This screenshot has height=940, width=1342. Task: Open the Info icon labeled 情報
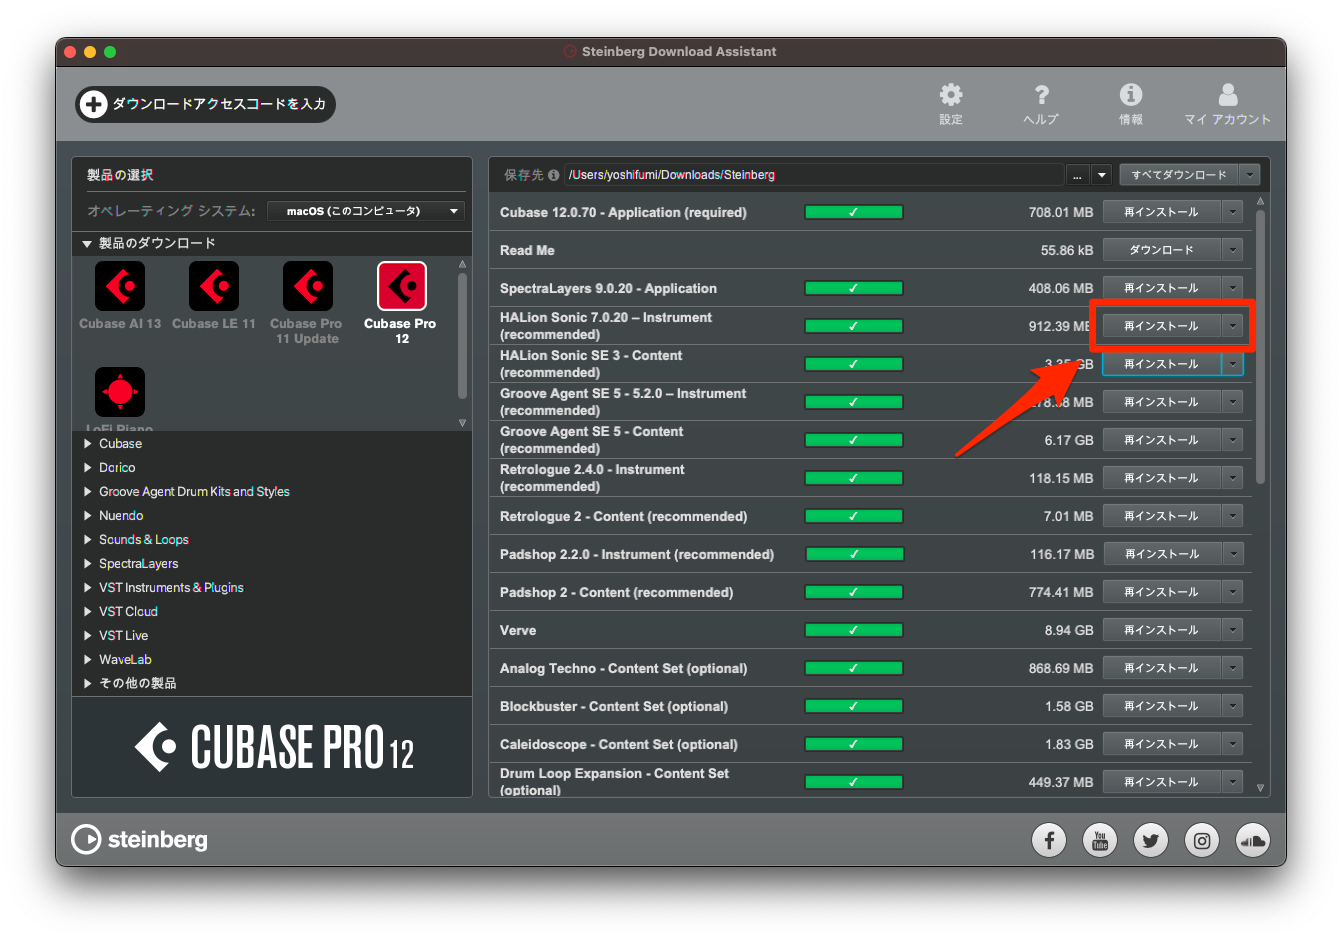click(x=1131, y=94)
